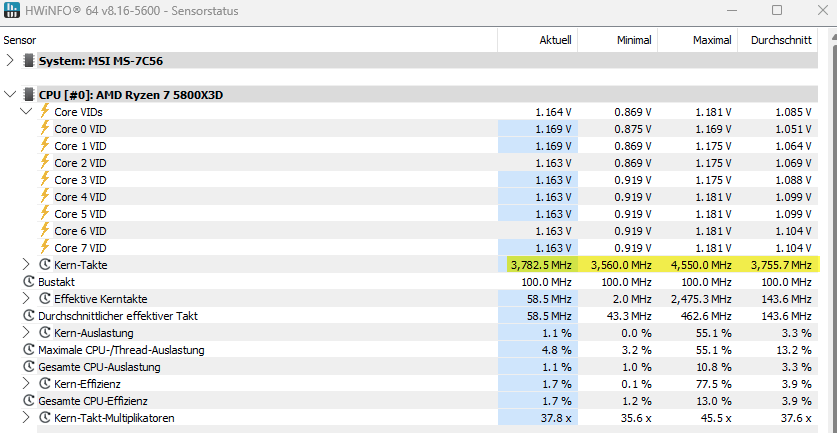Expand the System: MSI MS-7C56 node
Image resolution: width=837 pixels, height=433 pixels.
pos(10,60)
